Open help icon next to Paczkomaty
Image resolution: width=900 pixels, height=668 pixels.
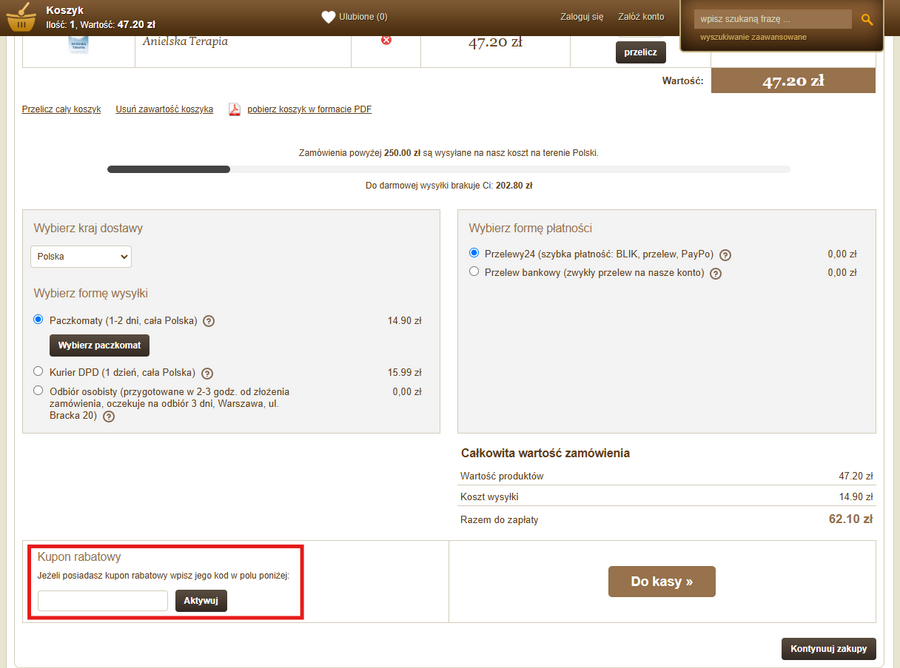[209, 321]
